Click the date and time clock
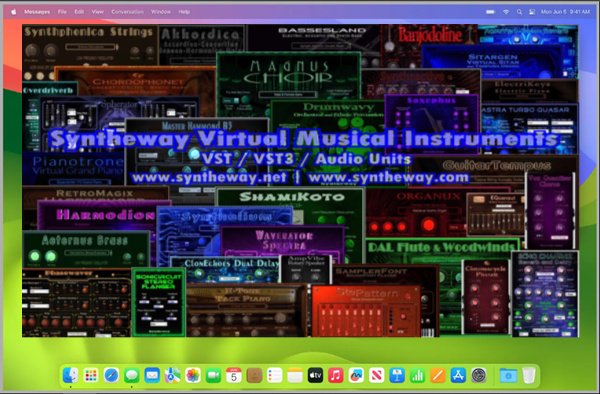The height and width of the screenshot is (394, 600). tap(565, 12)
